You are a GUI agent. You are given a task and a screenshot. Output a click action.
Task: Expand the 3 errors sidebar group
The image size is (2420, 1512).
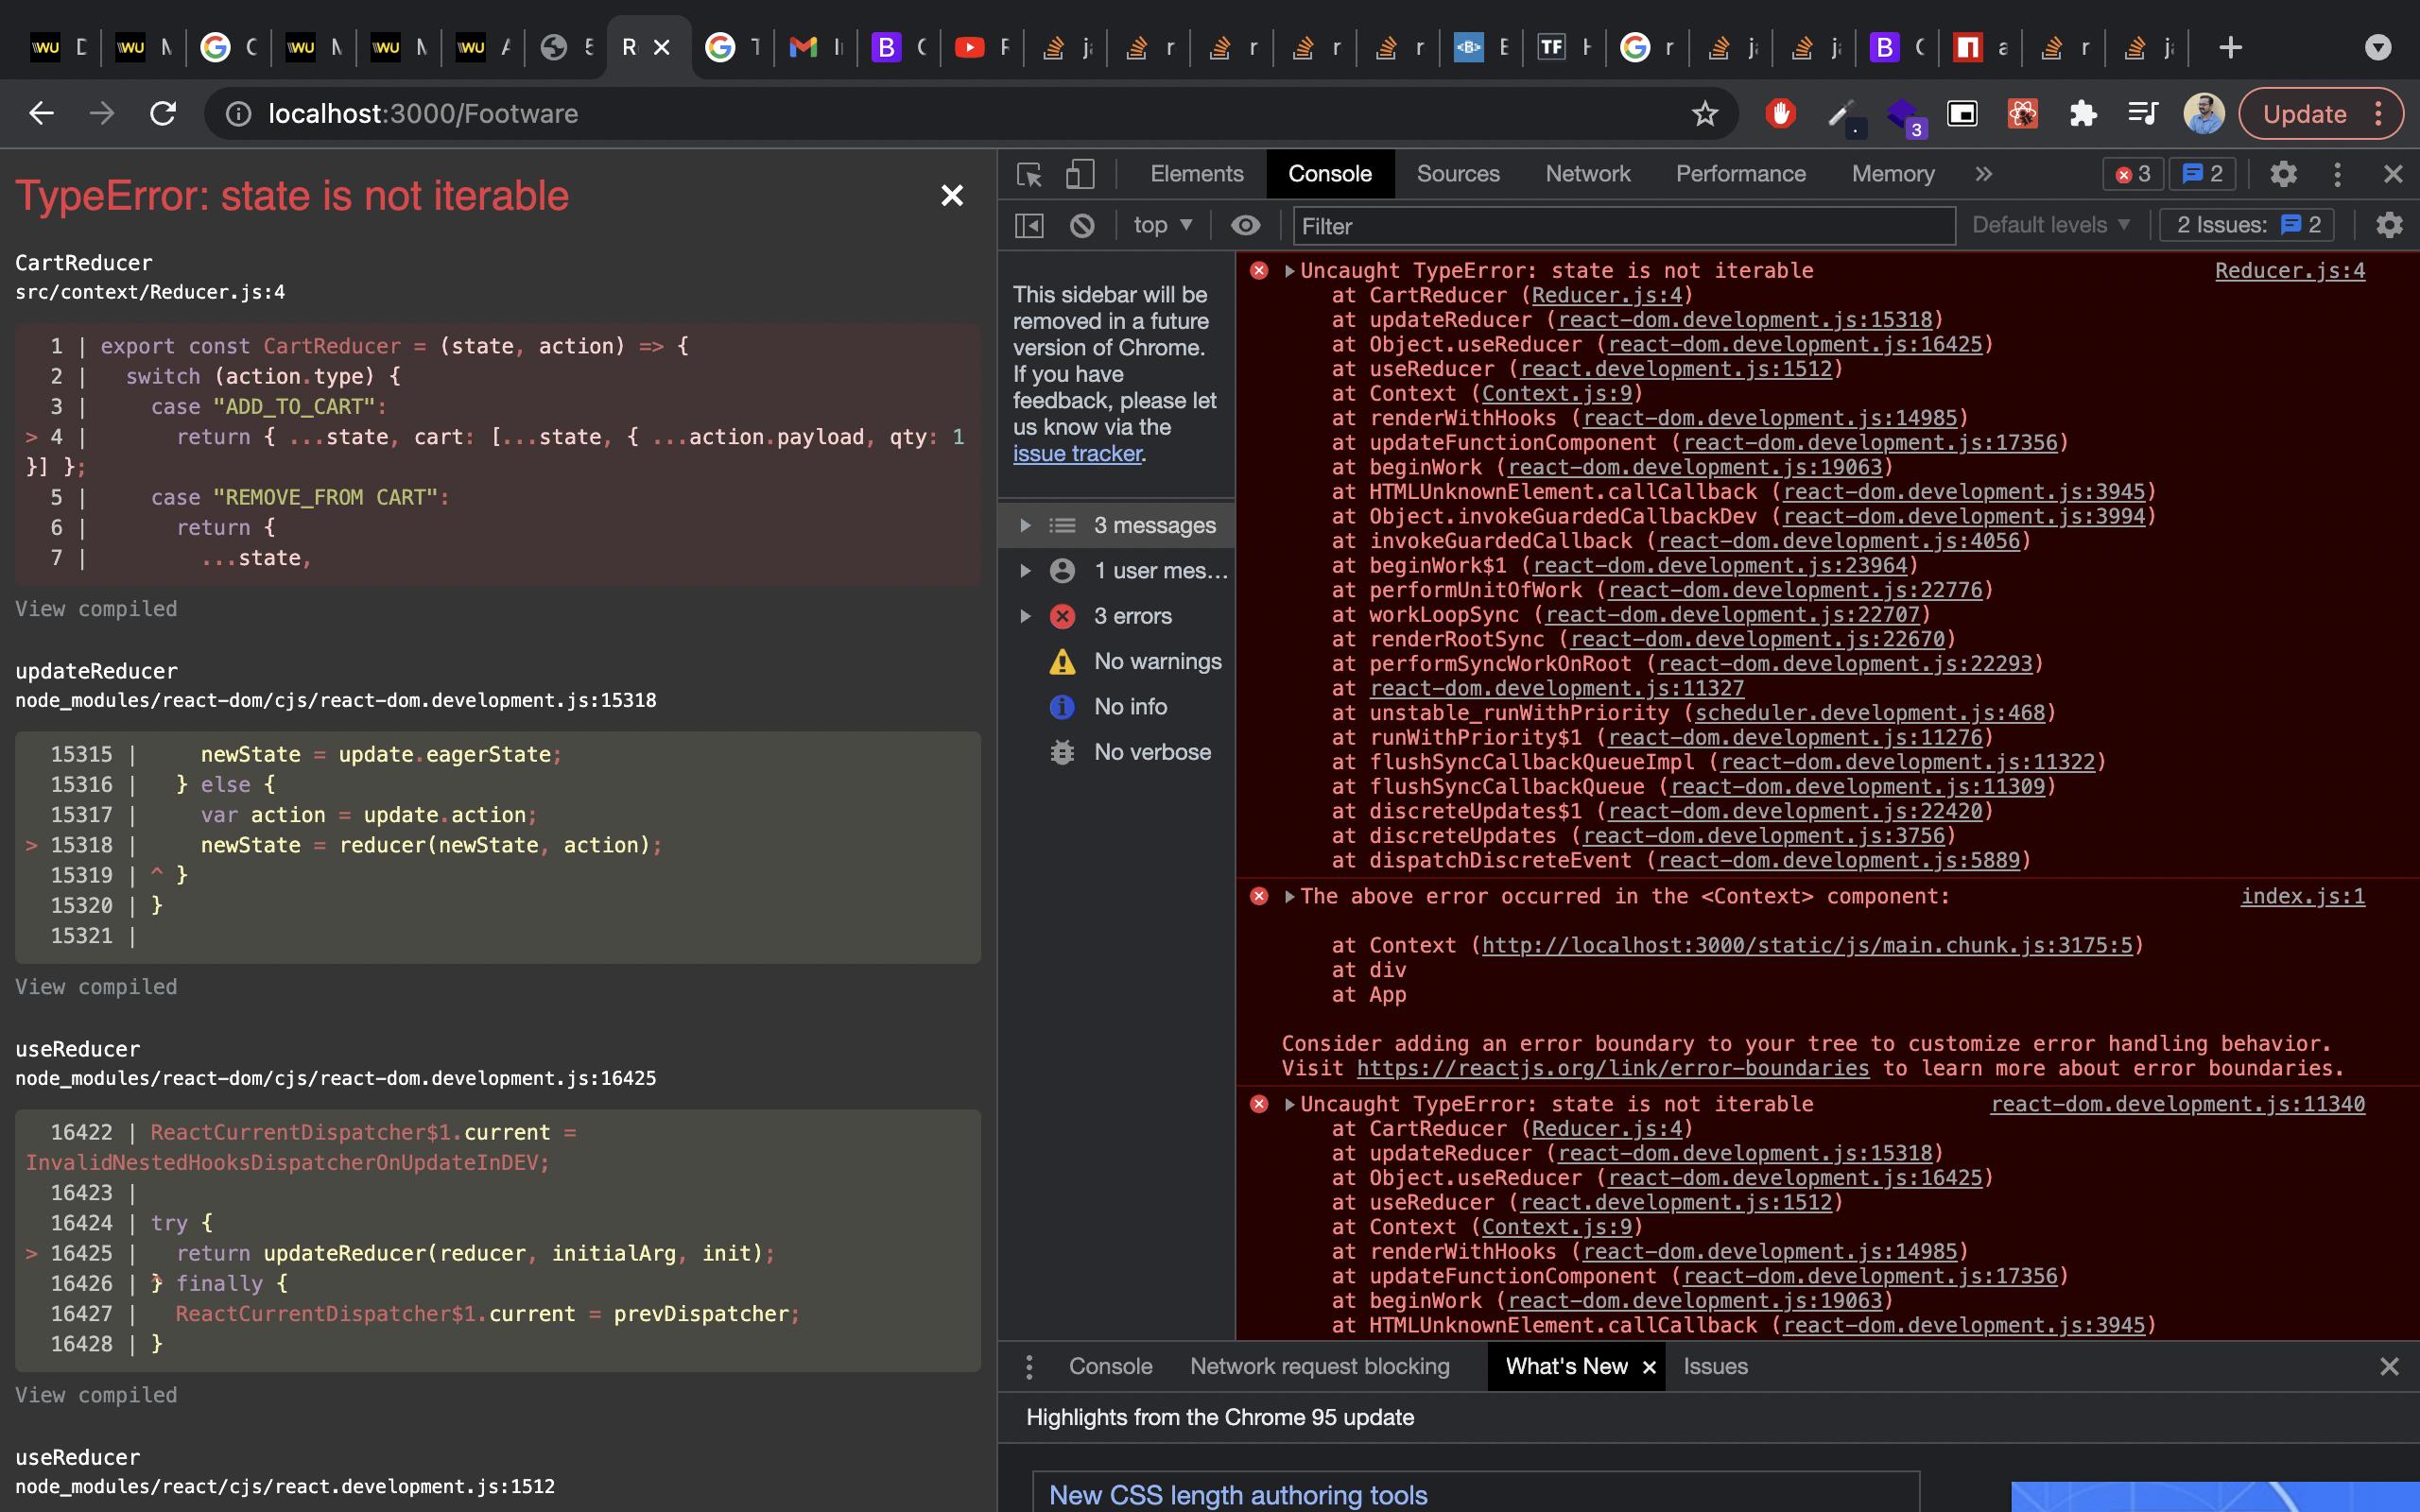[1025, 616]
